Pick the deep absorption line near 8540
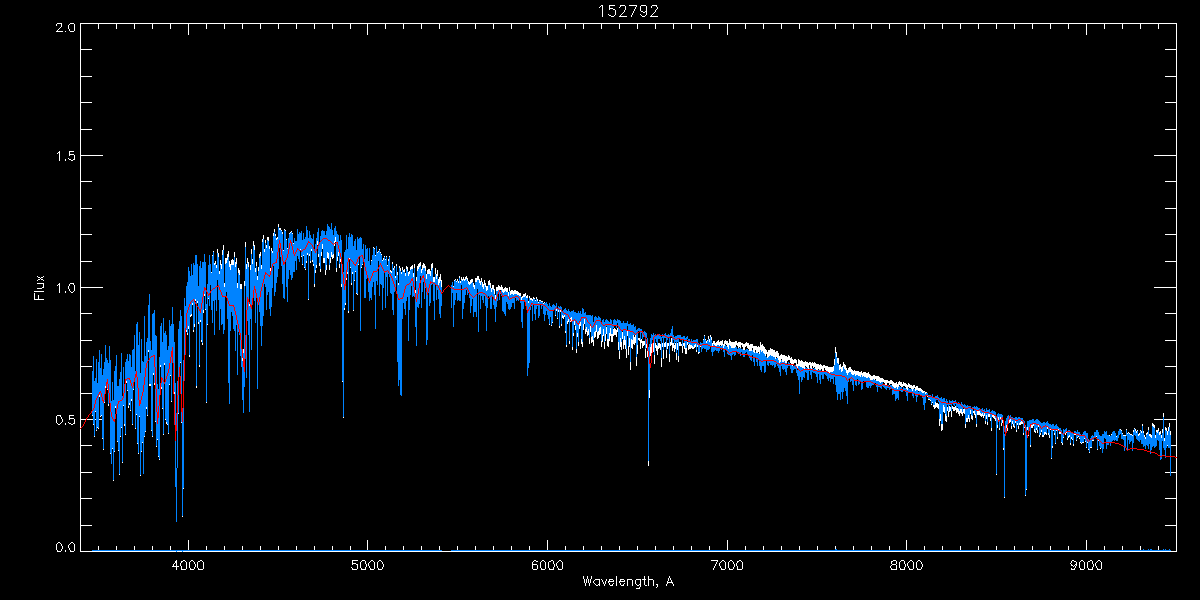Image resolution: width=1200 pixels, height=600 pixels. [x=1004, y=494]
